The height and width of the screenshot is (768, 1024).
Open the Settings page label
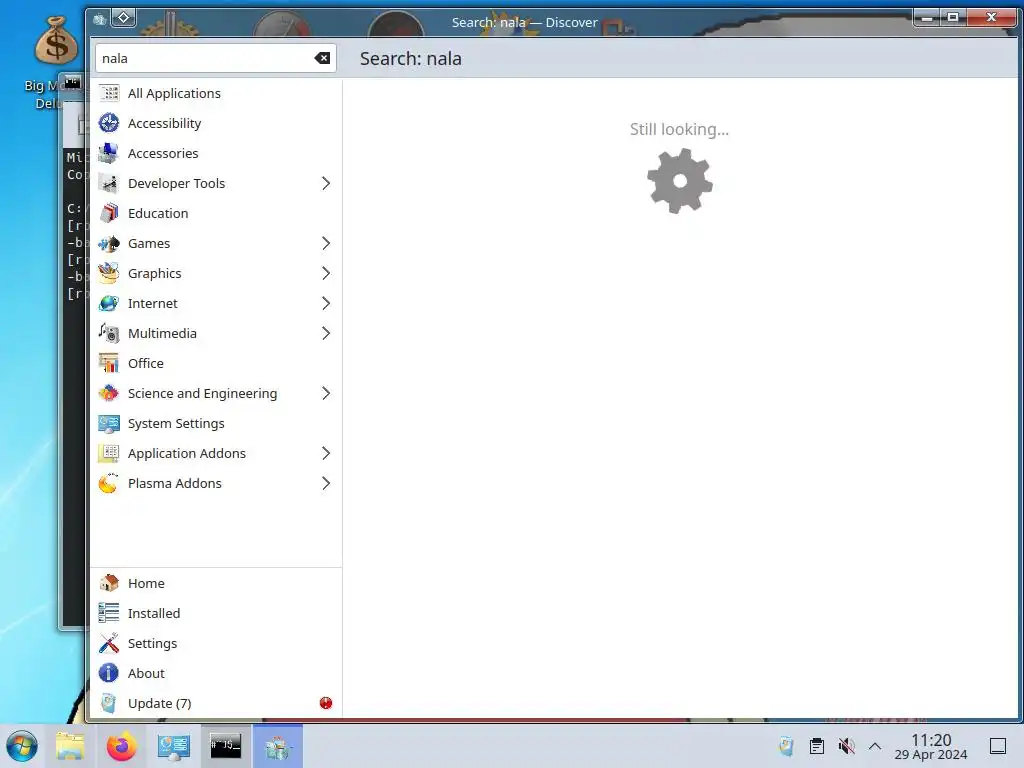tap(152, 643)
